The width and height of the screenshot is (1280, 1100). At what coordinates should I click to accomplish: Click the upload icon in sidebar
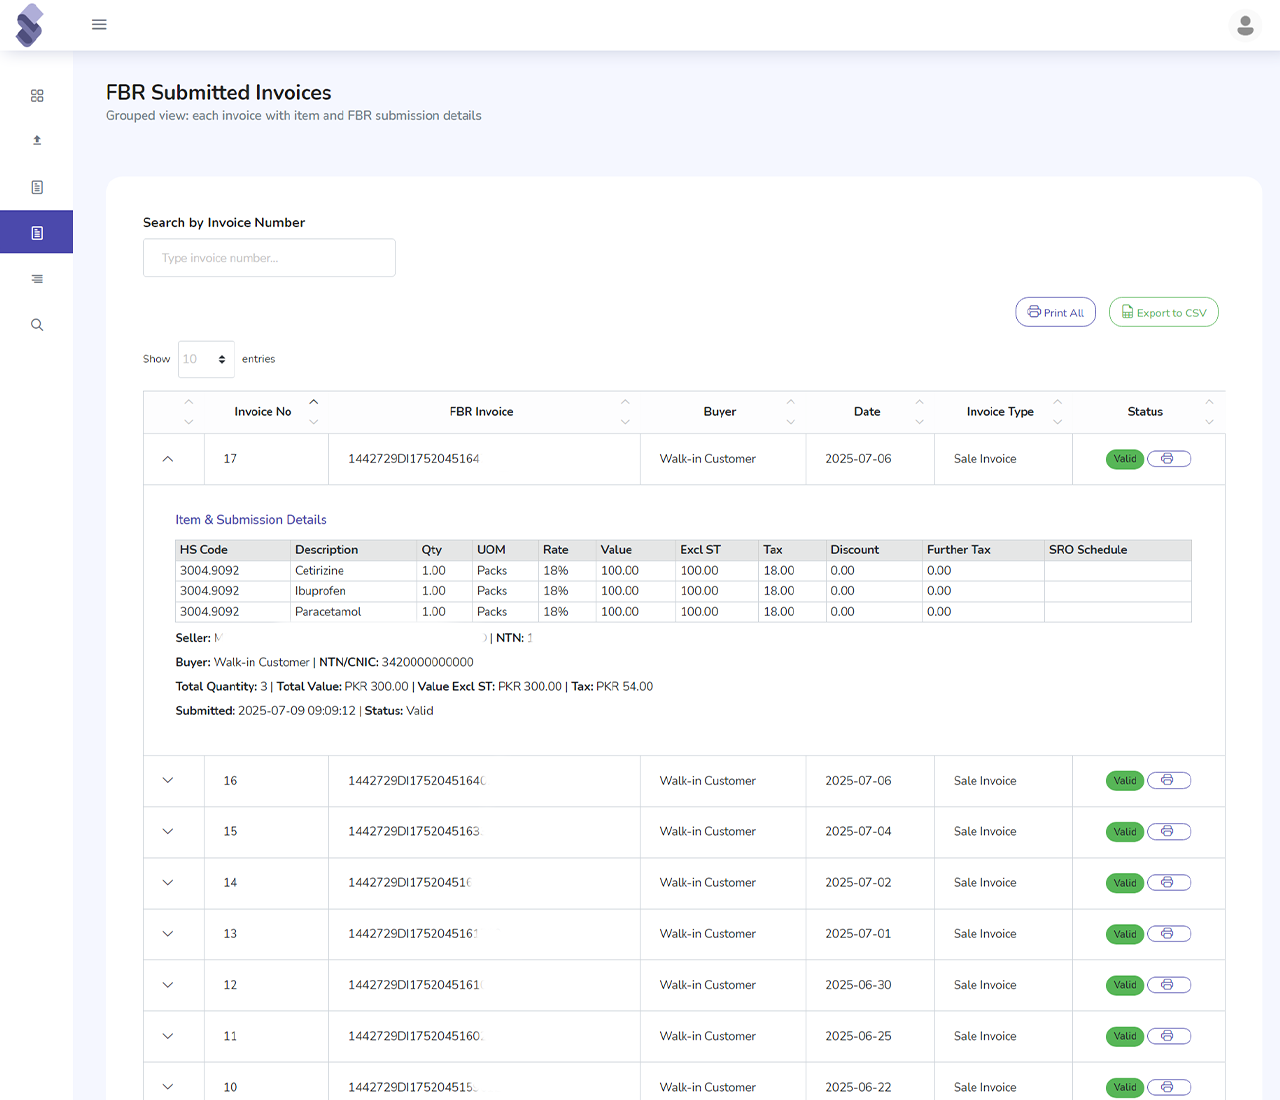[37, 141]
